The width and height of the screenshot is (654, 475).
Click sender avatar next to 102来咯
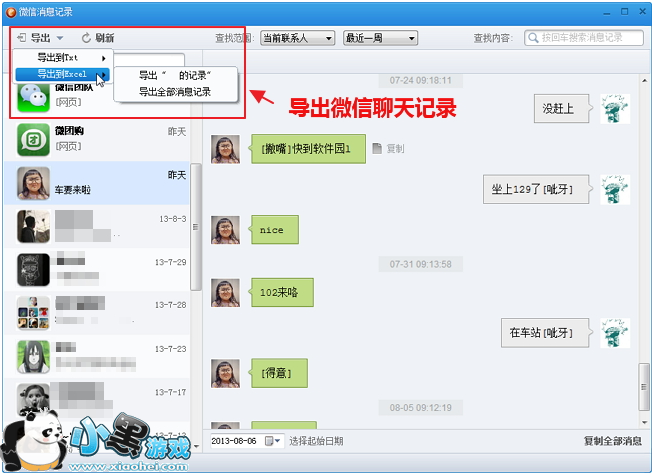point(225,293)
